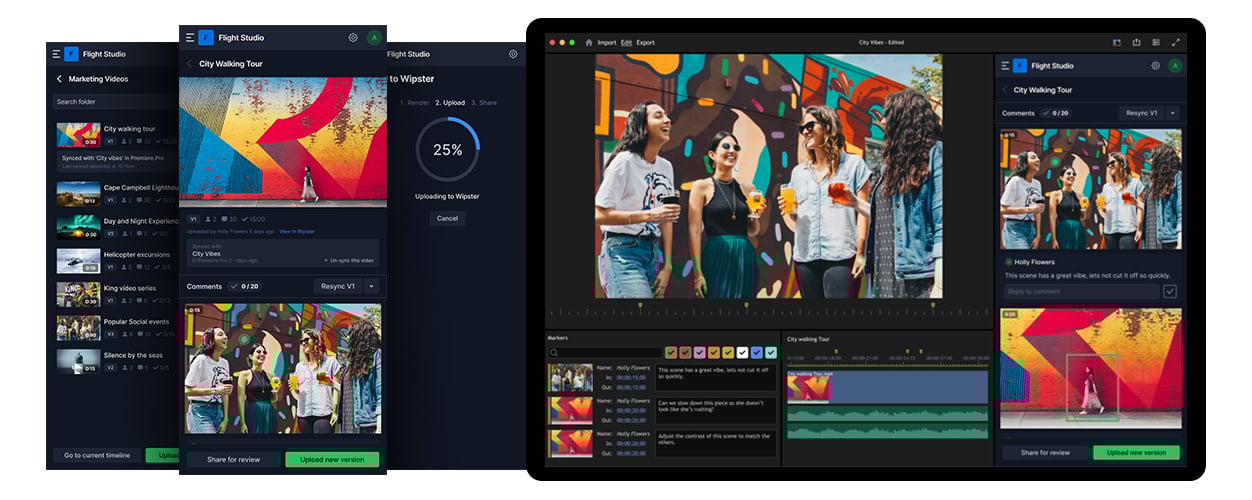
Task: Click Upload new version in the mobile panel
Action: click(332, 460)
